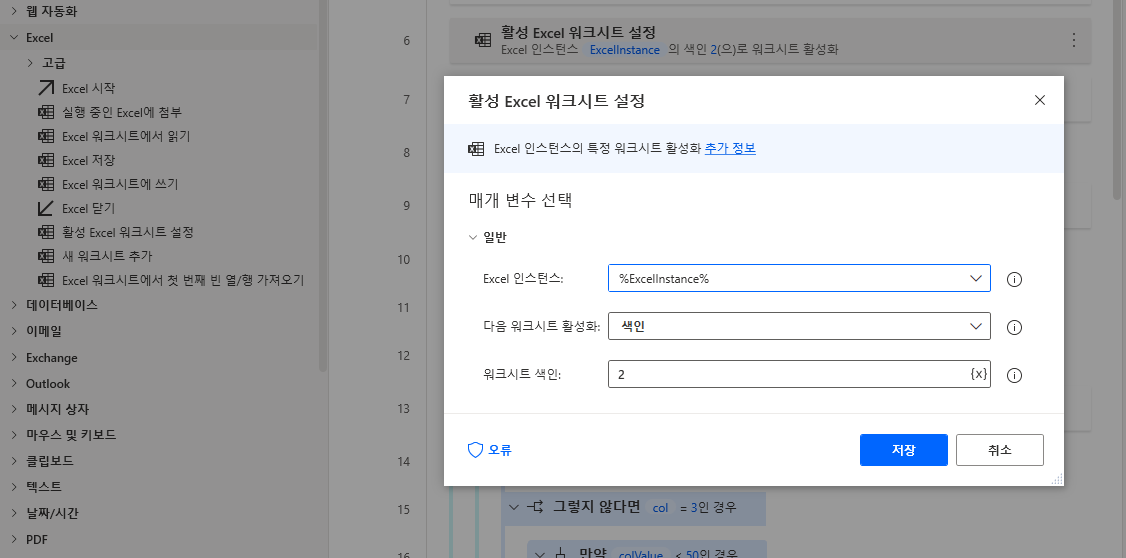1126x558 pixels.
Task: Close the 활성 Excel 워크시트 설정 dialog
Action: click(x=1039, y=101)
